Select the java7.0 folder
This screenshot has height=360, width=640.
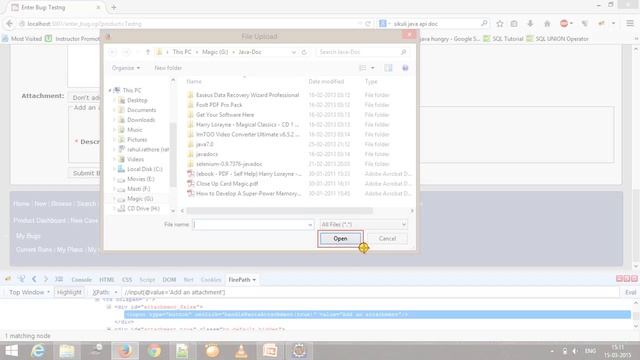[204, 144]
